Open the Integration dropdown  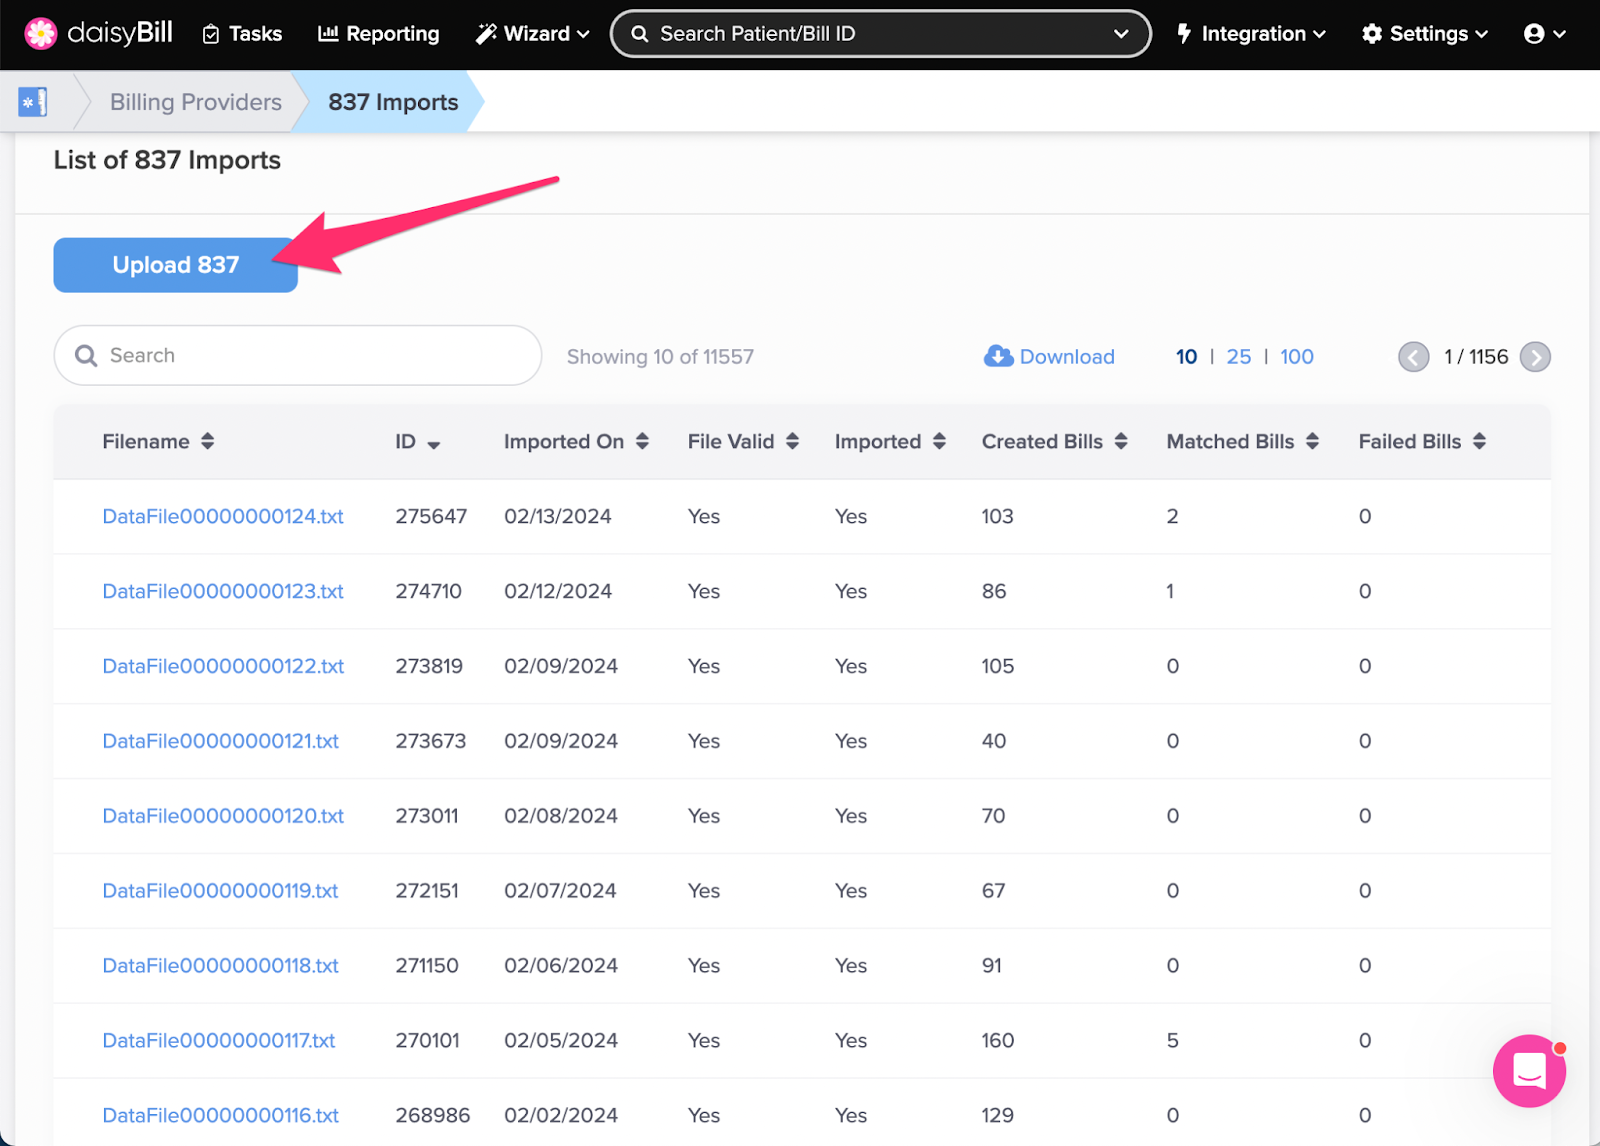coord(1249,33)
